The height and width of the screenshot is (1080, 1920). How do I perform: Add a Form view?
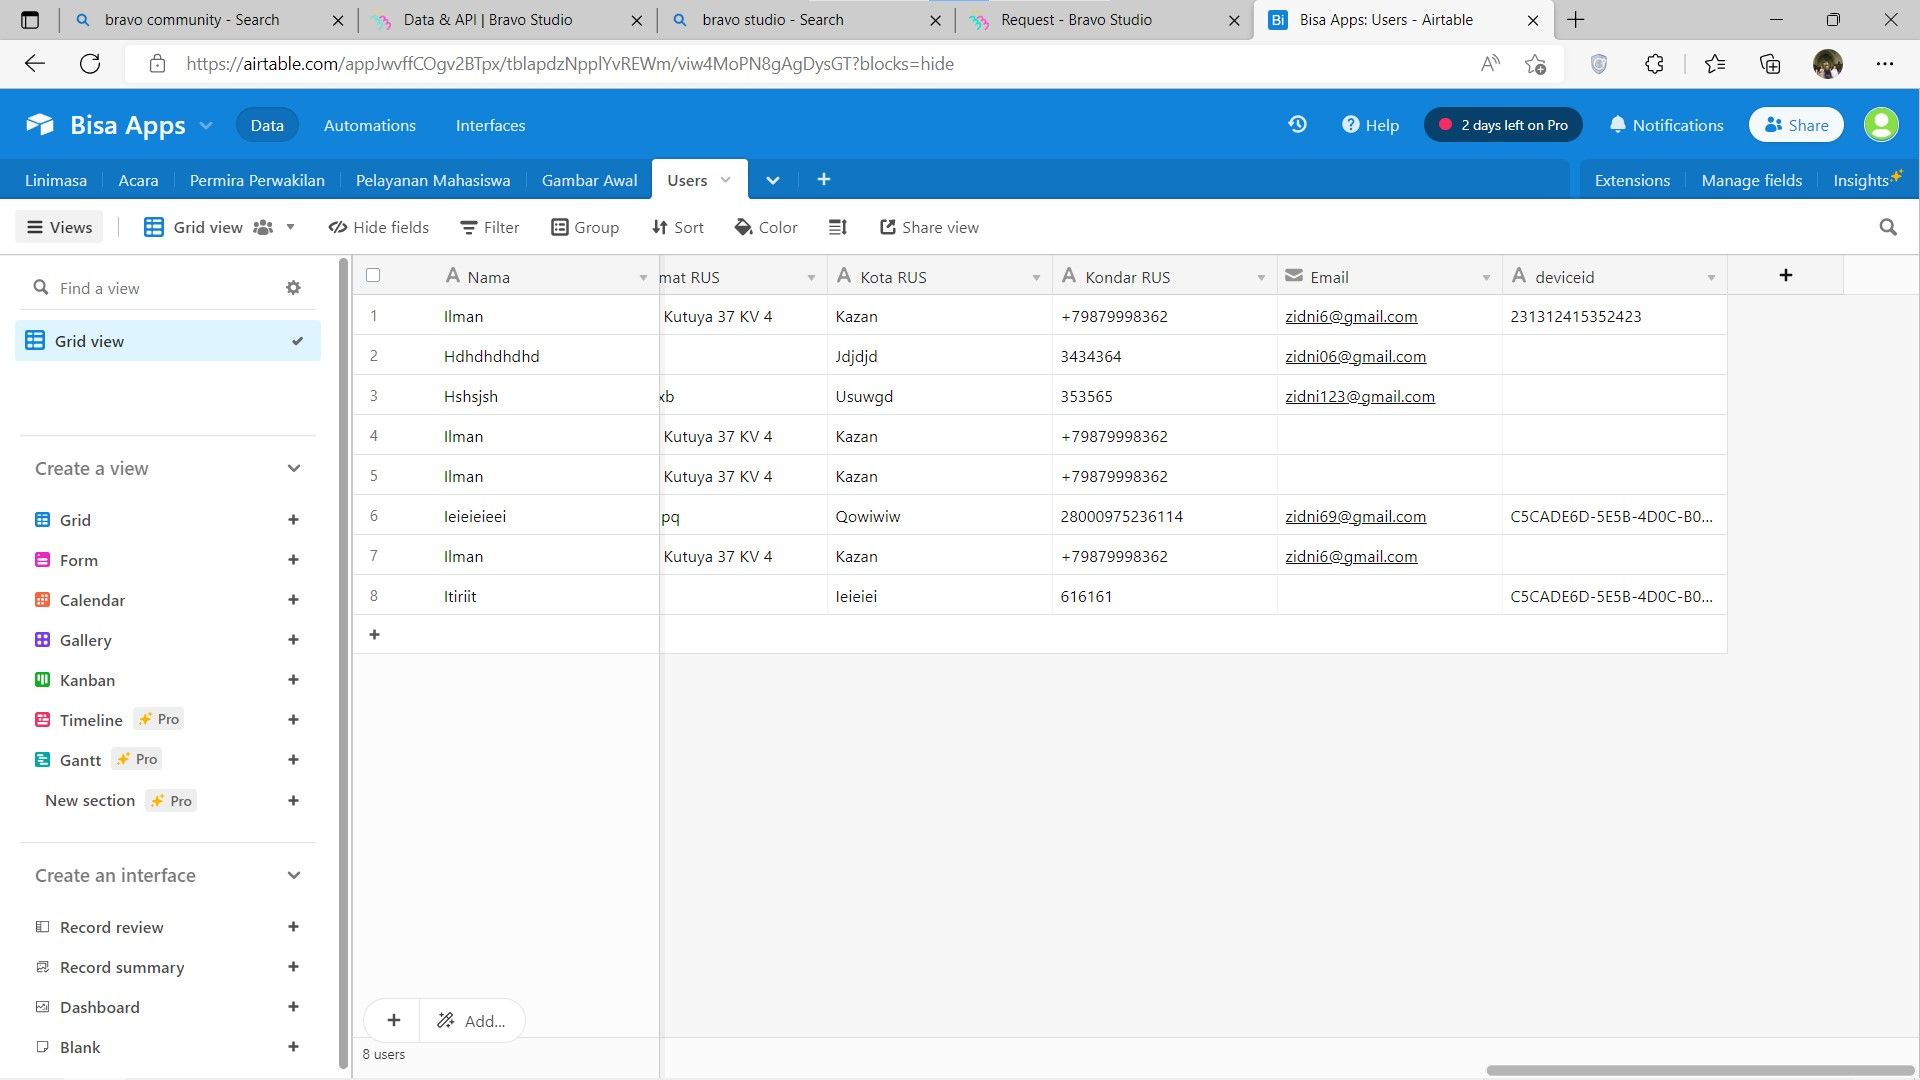(x=293, y=560)
